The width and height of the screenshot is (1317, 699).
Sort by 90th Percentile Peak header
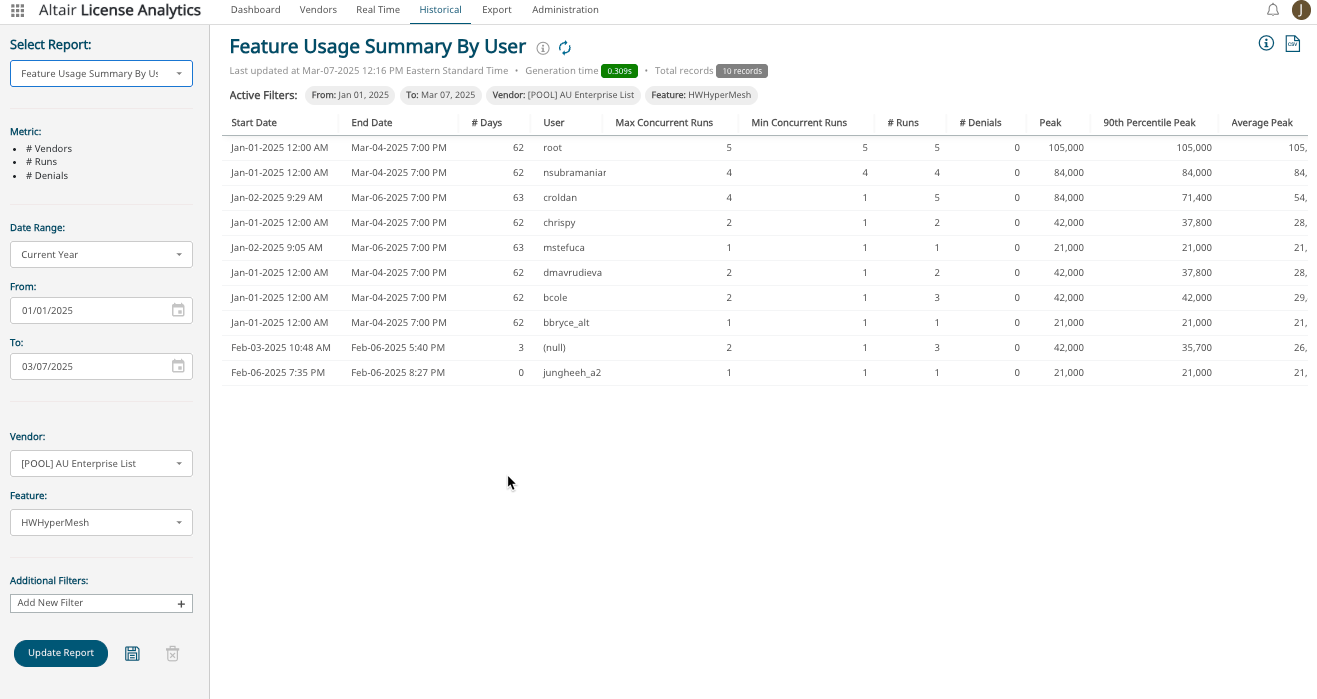(1149, 123)
